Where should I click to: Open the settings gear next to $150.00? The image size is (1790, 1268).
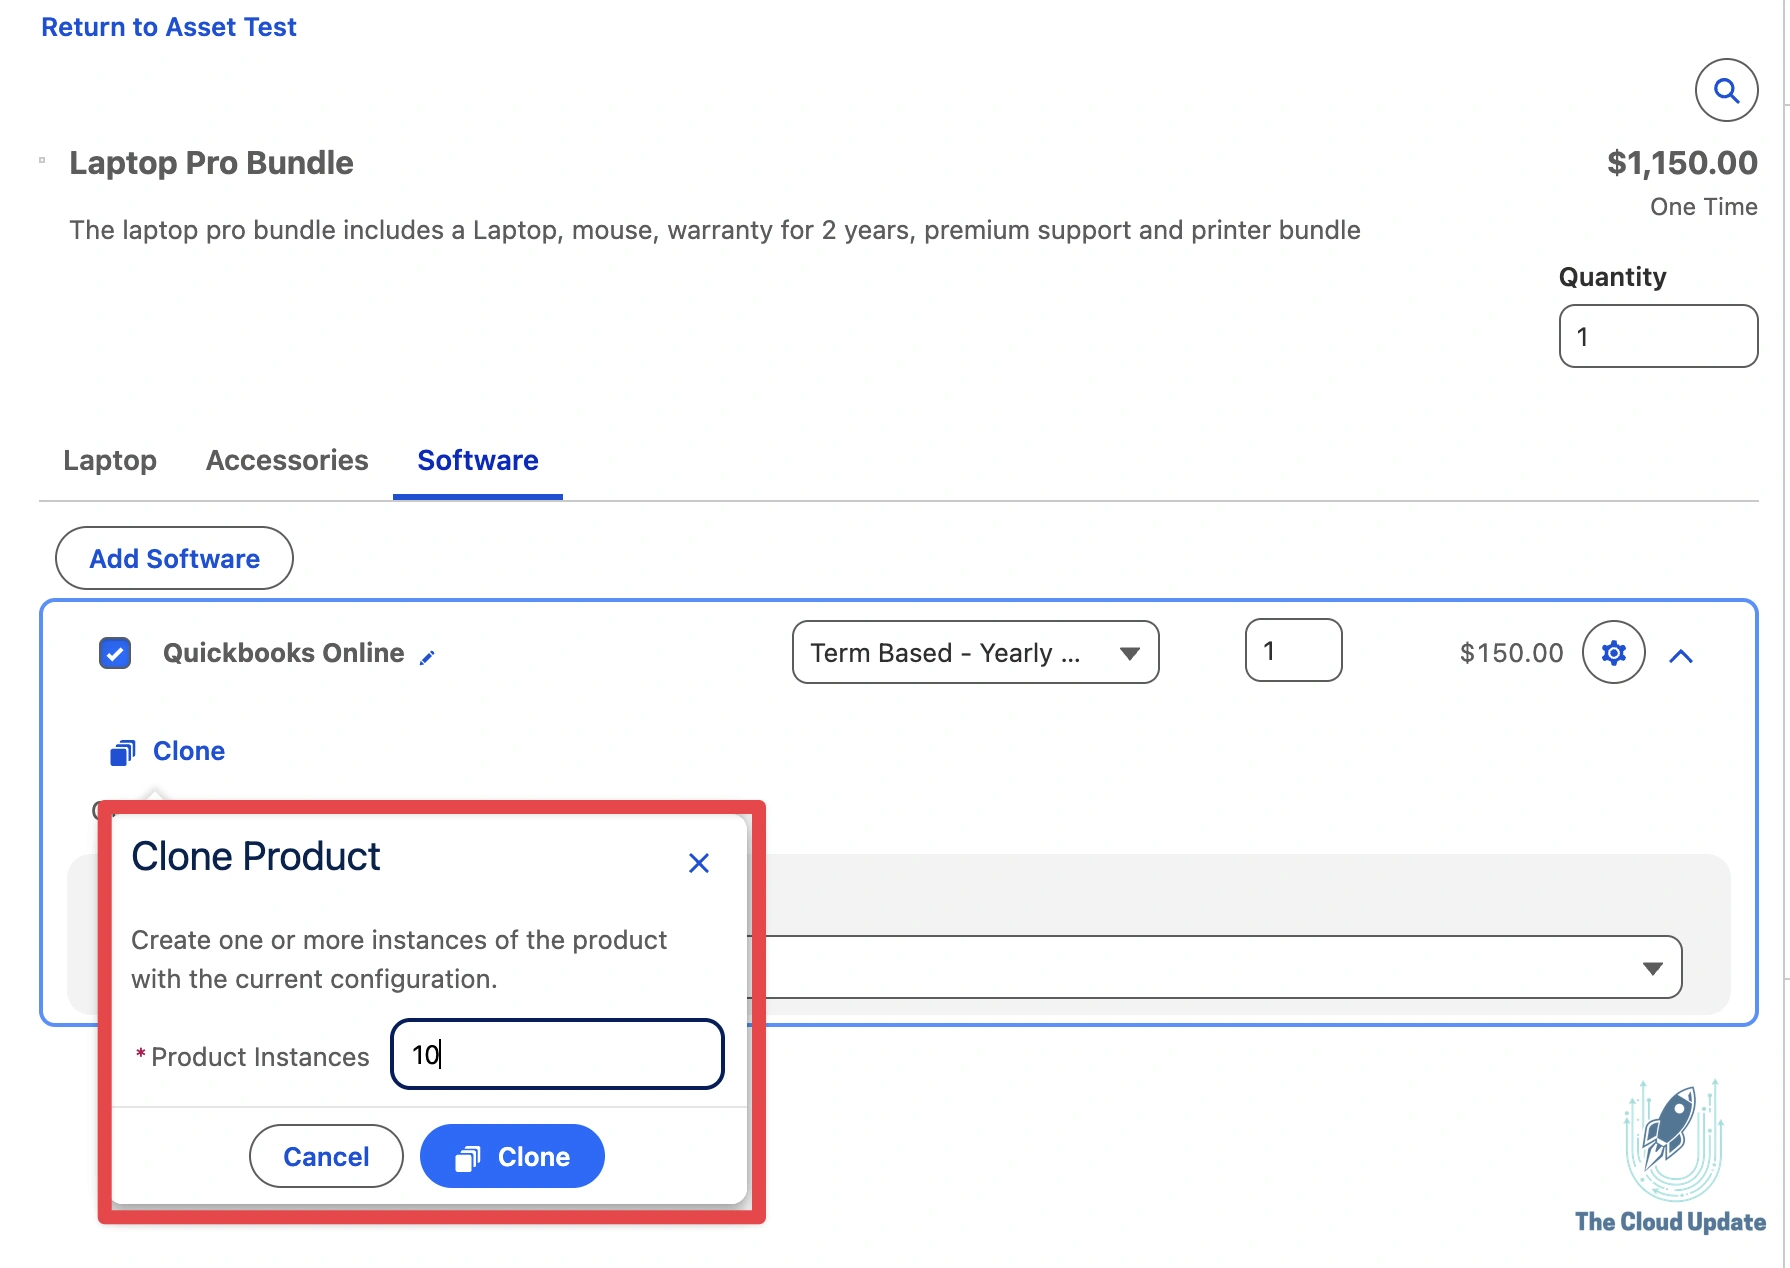1613,653
